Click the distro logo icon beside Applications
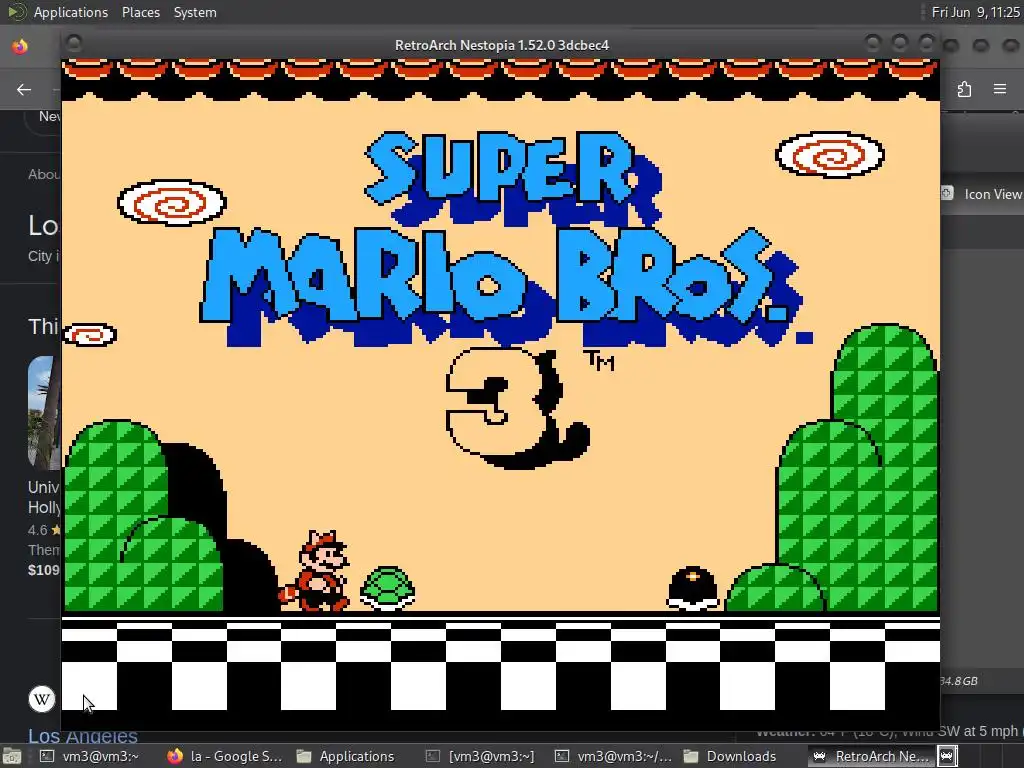This screenshot has width=1024, height=768. (16, 12)
